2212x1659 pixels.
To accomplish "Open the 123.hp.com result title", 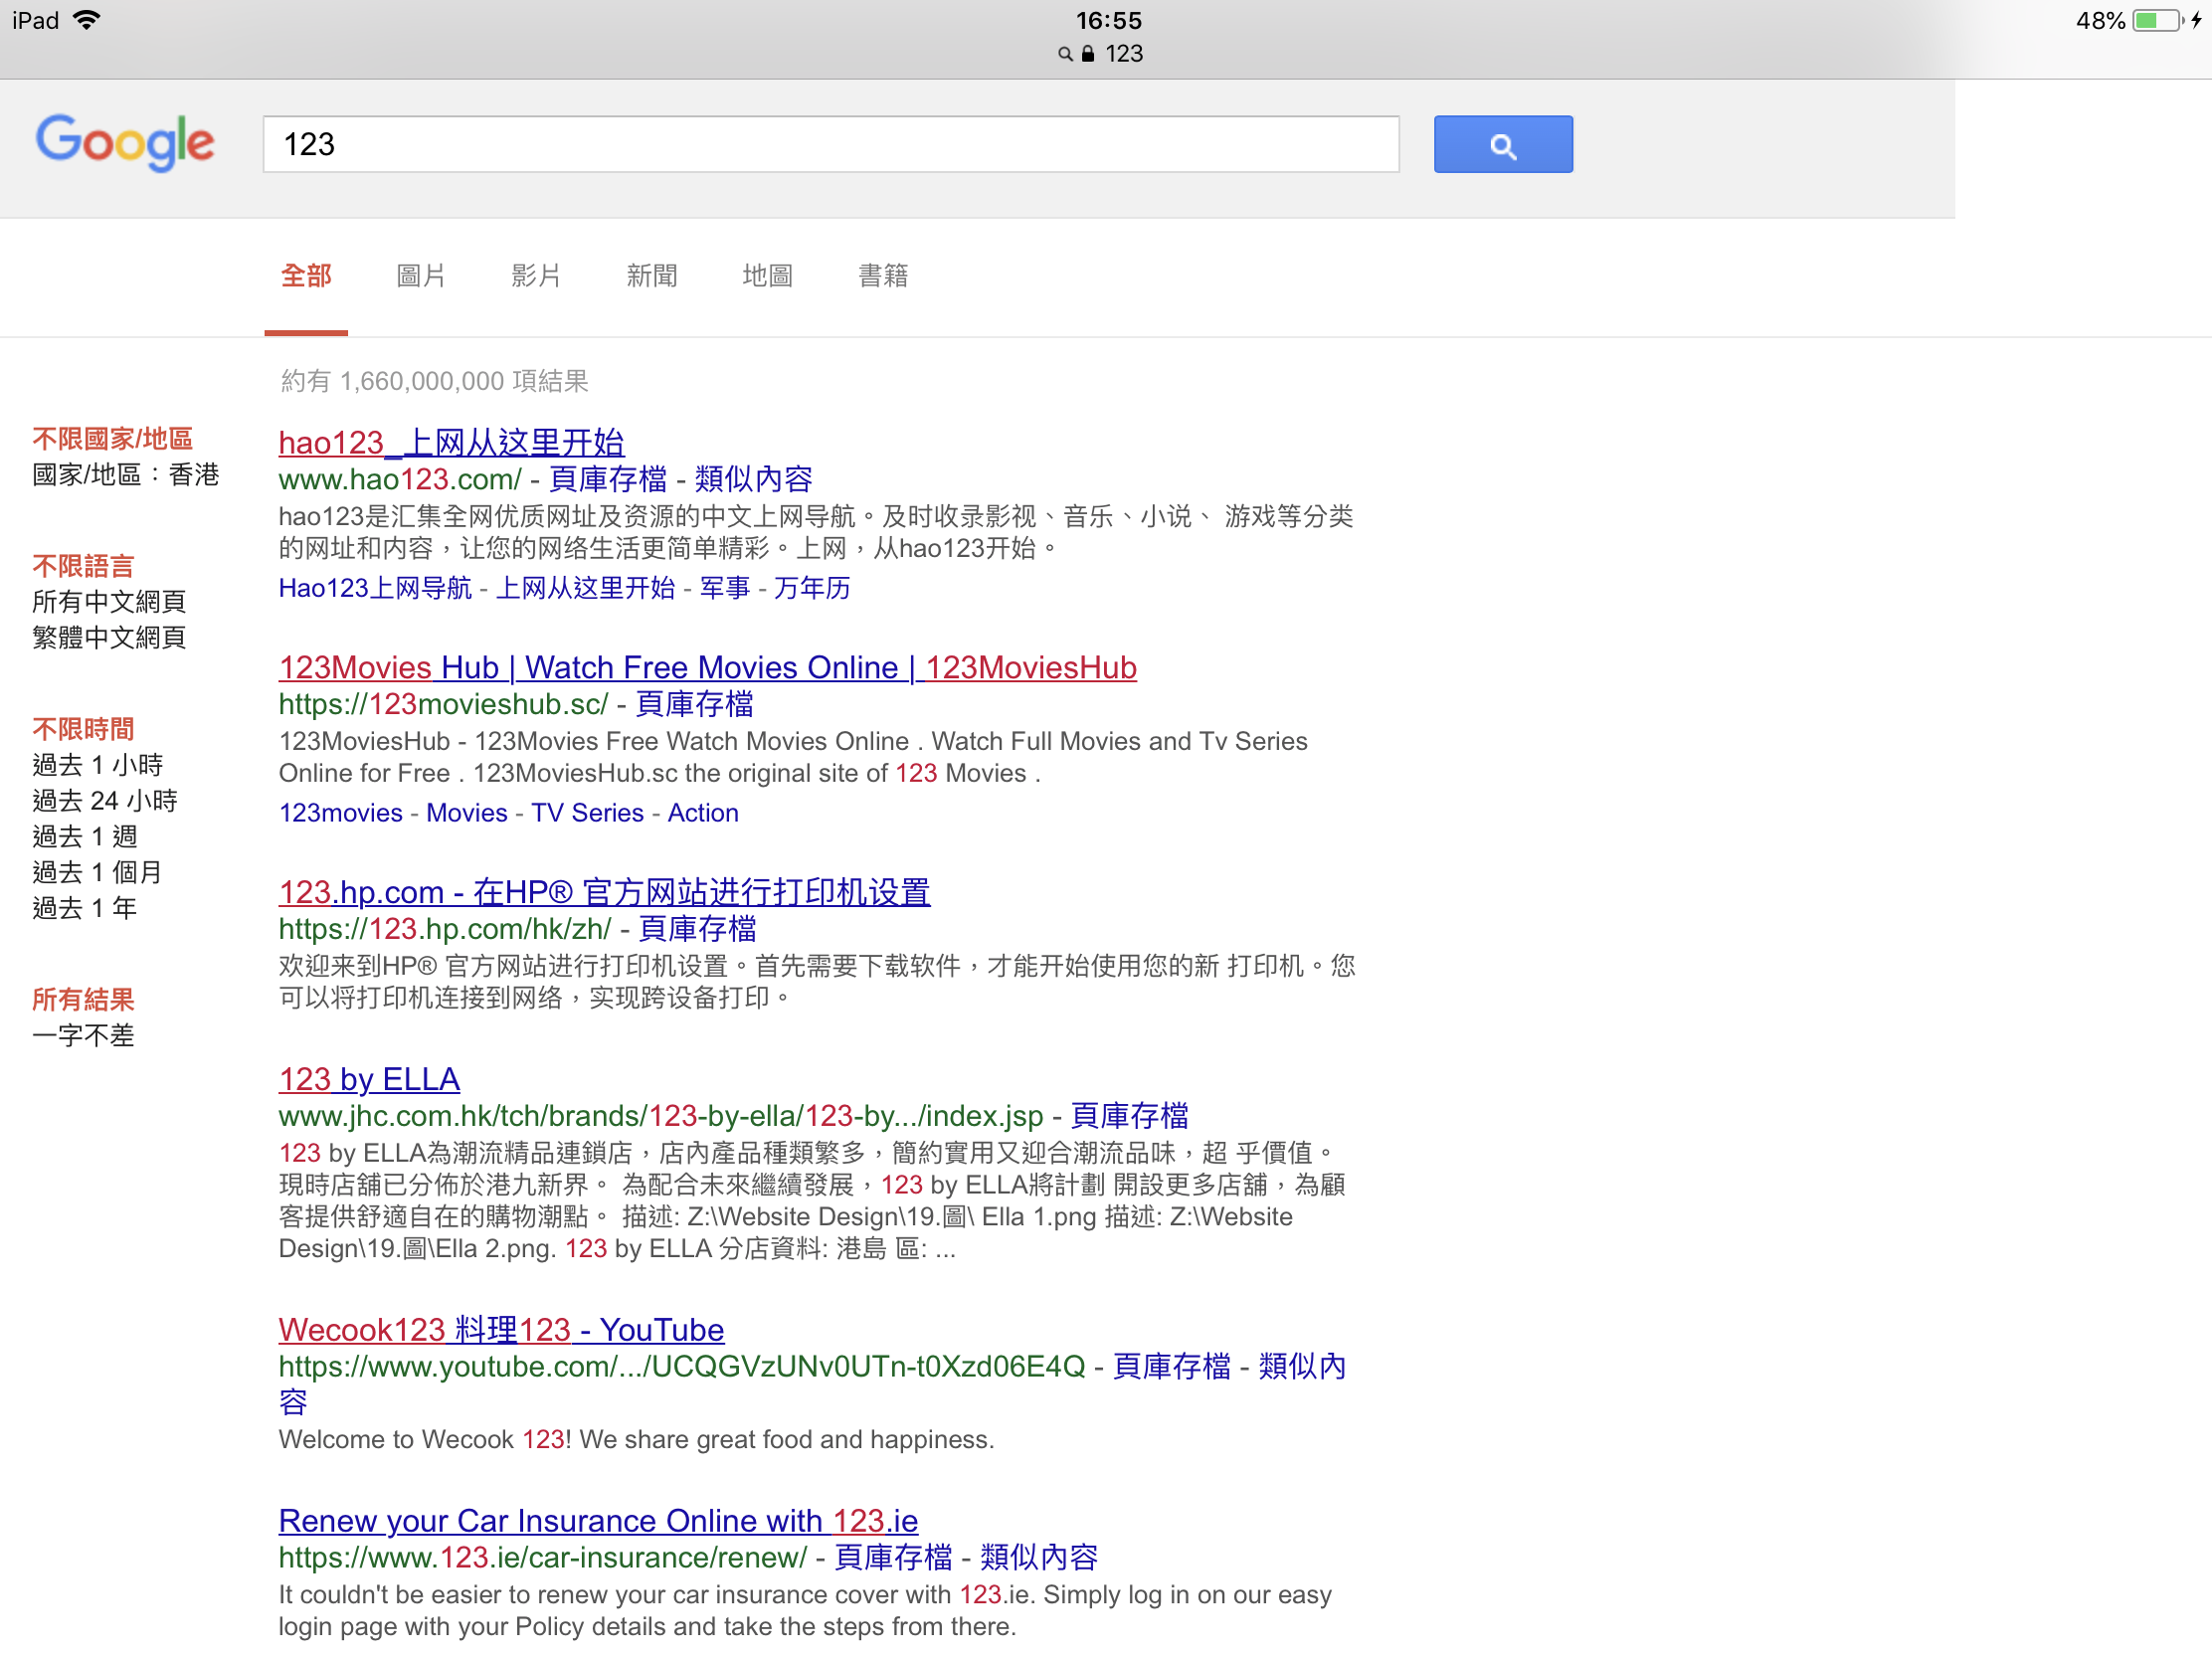I will click(605, 892).
